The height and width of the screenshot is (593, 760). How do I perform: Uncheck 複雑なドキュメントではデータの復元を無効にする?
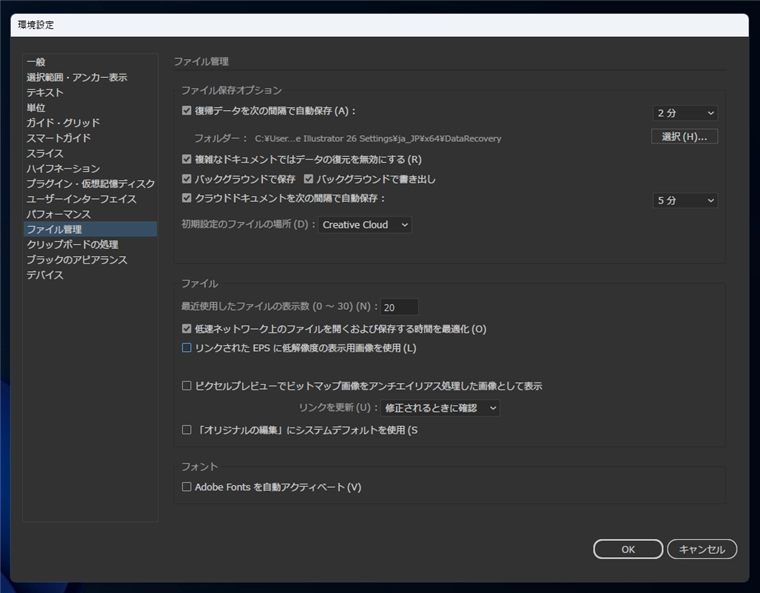click(x=187, y=159)
